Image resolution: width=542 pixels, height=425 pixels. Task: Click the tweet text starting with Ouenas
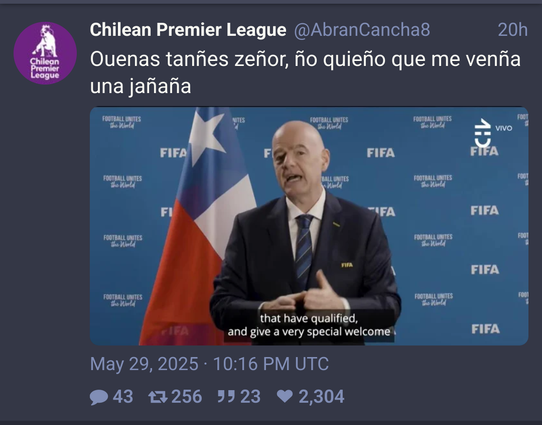pyautogui.click(x=305, y=72)
